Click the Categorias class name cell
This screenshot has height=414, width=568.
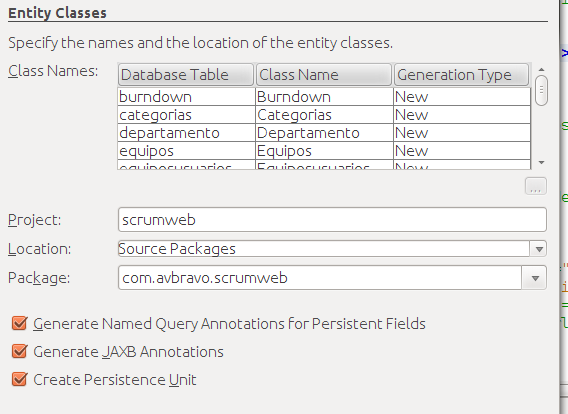click(x=324, y=115)
